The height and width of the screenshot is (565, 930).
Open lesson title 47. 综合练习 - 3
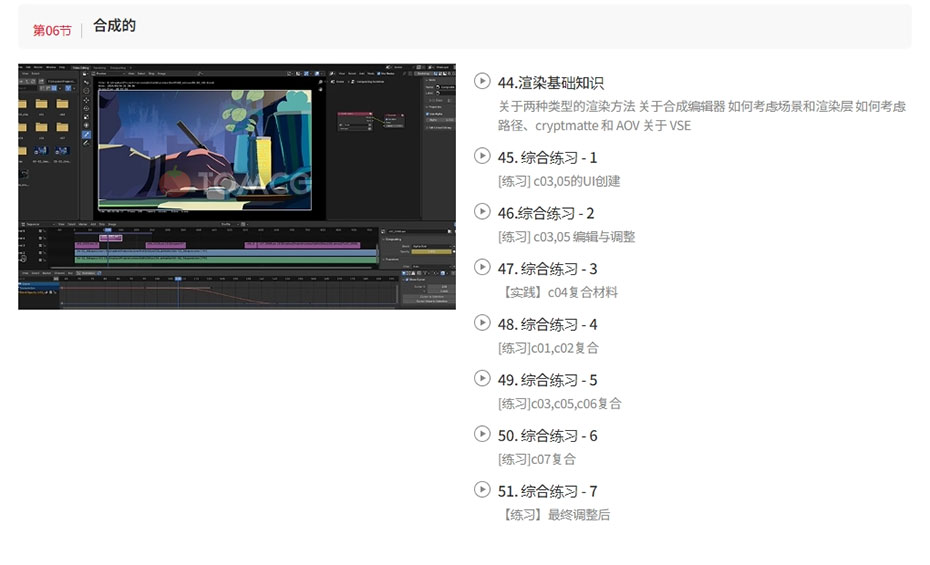tap(547, 269)
